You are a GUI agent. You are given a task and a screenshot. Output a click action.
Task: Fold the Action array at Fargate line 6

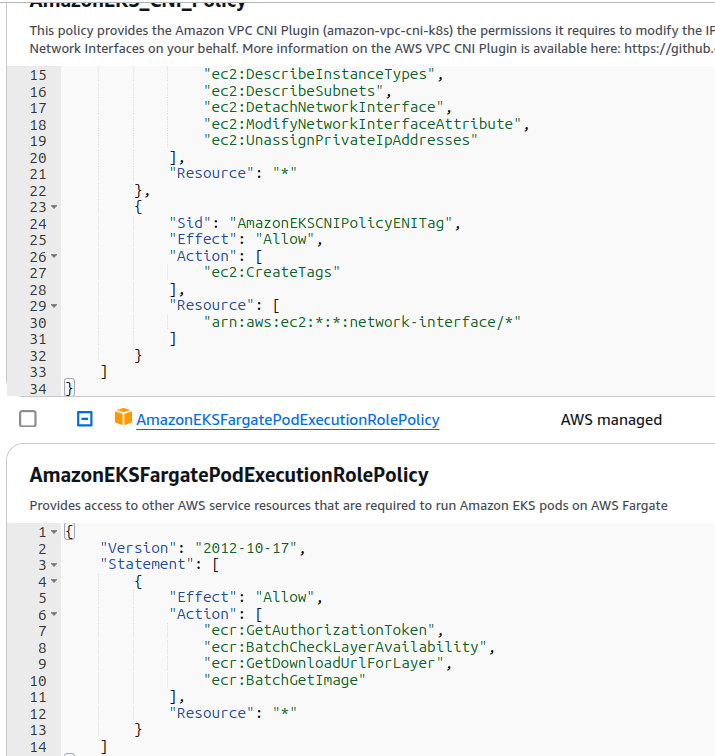pos(54,614)
